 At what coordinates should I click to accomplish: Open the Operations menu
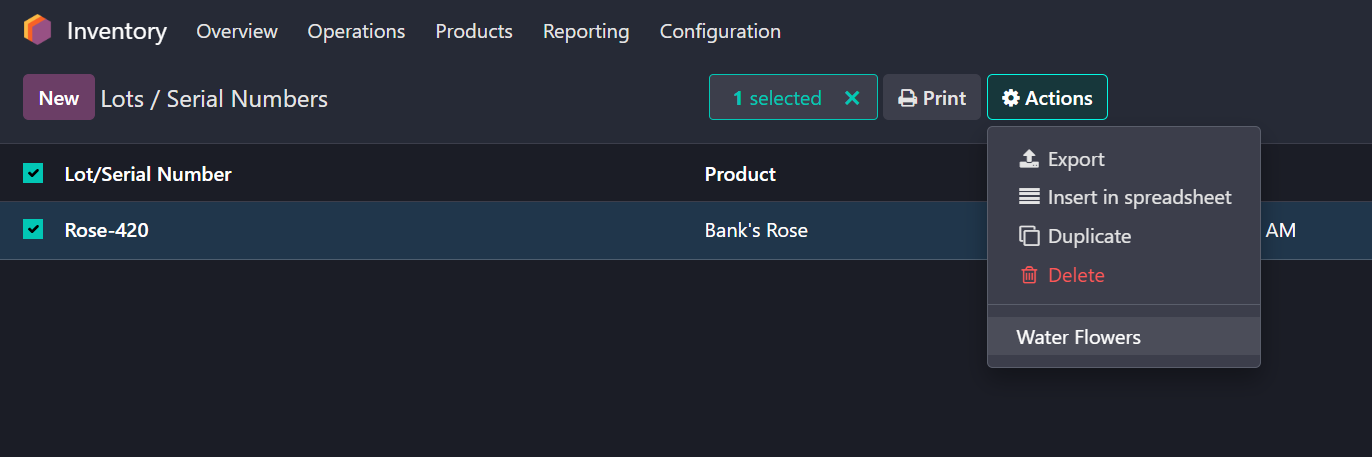tap(356, 31)
